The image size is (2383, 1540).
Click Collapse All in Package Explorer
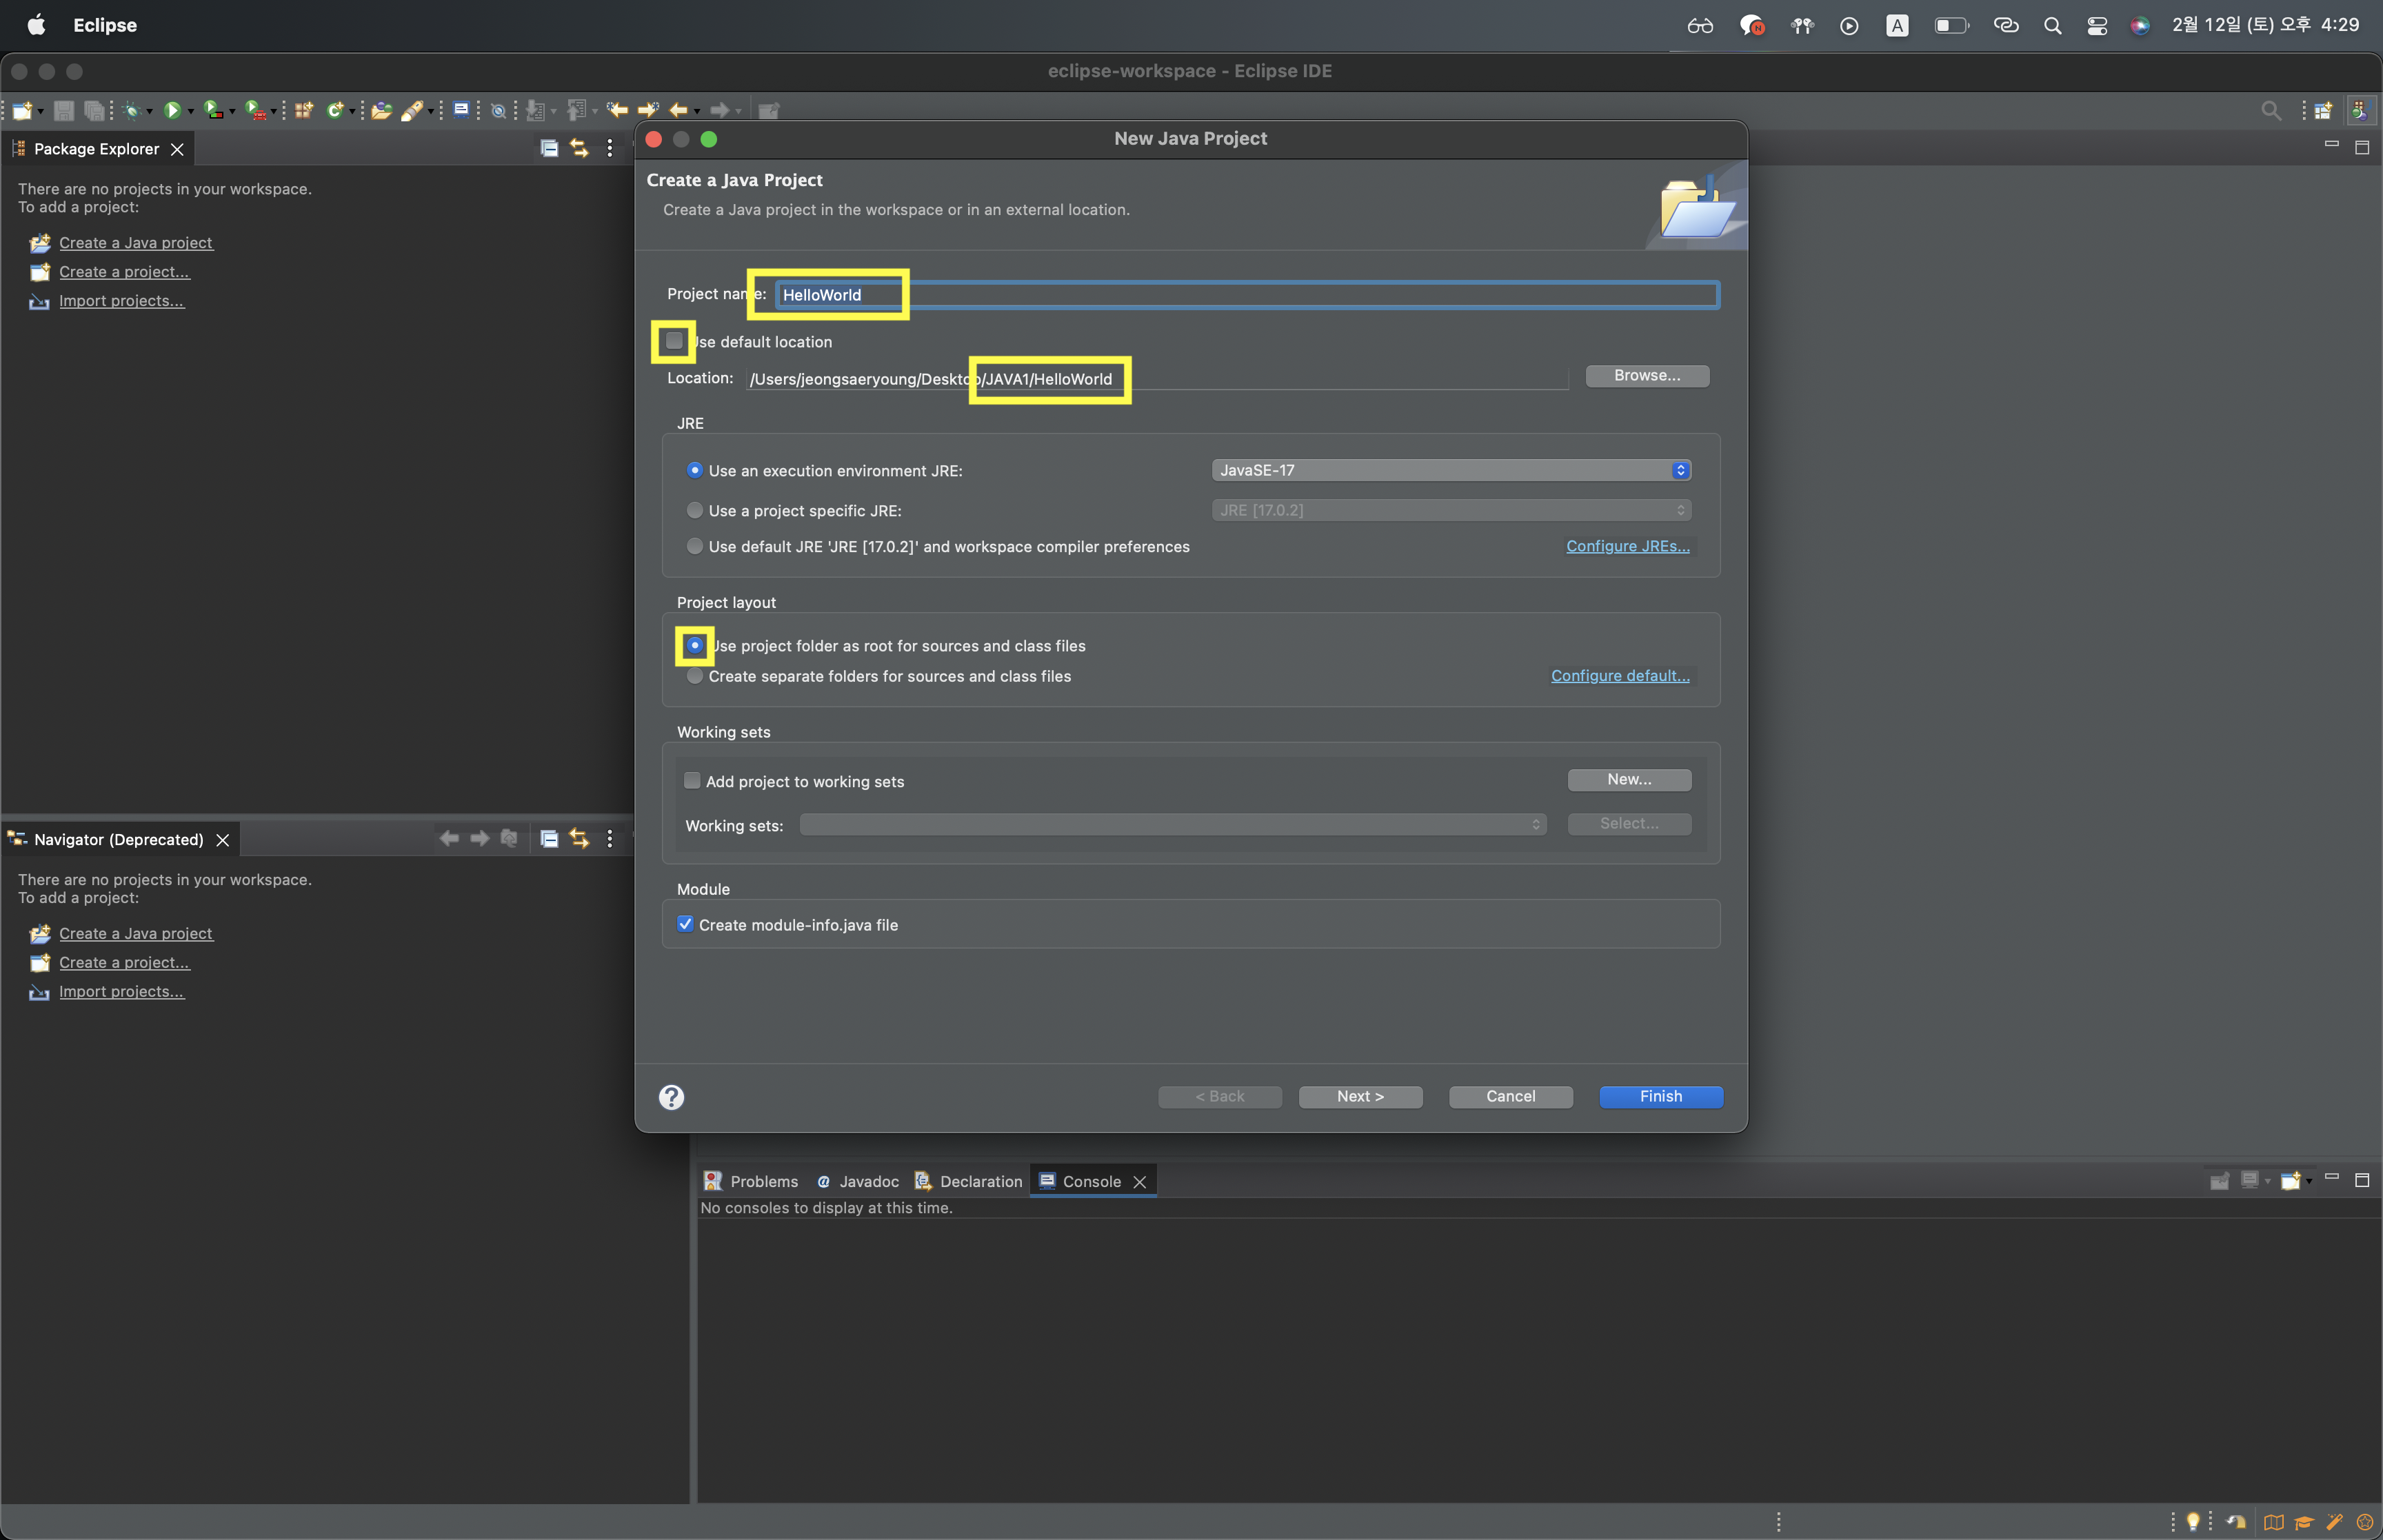[x=549, y=148]
